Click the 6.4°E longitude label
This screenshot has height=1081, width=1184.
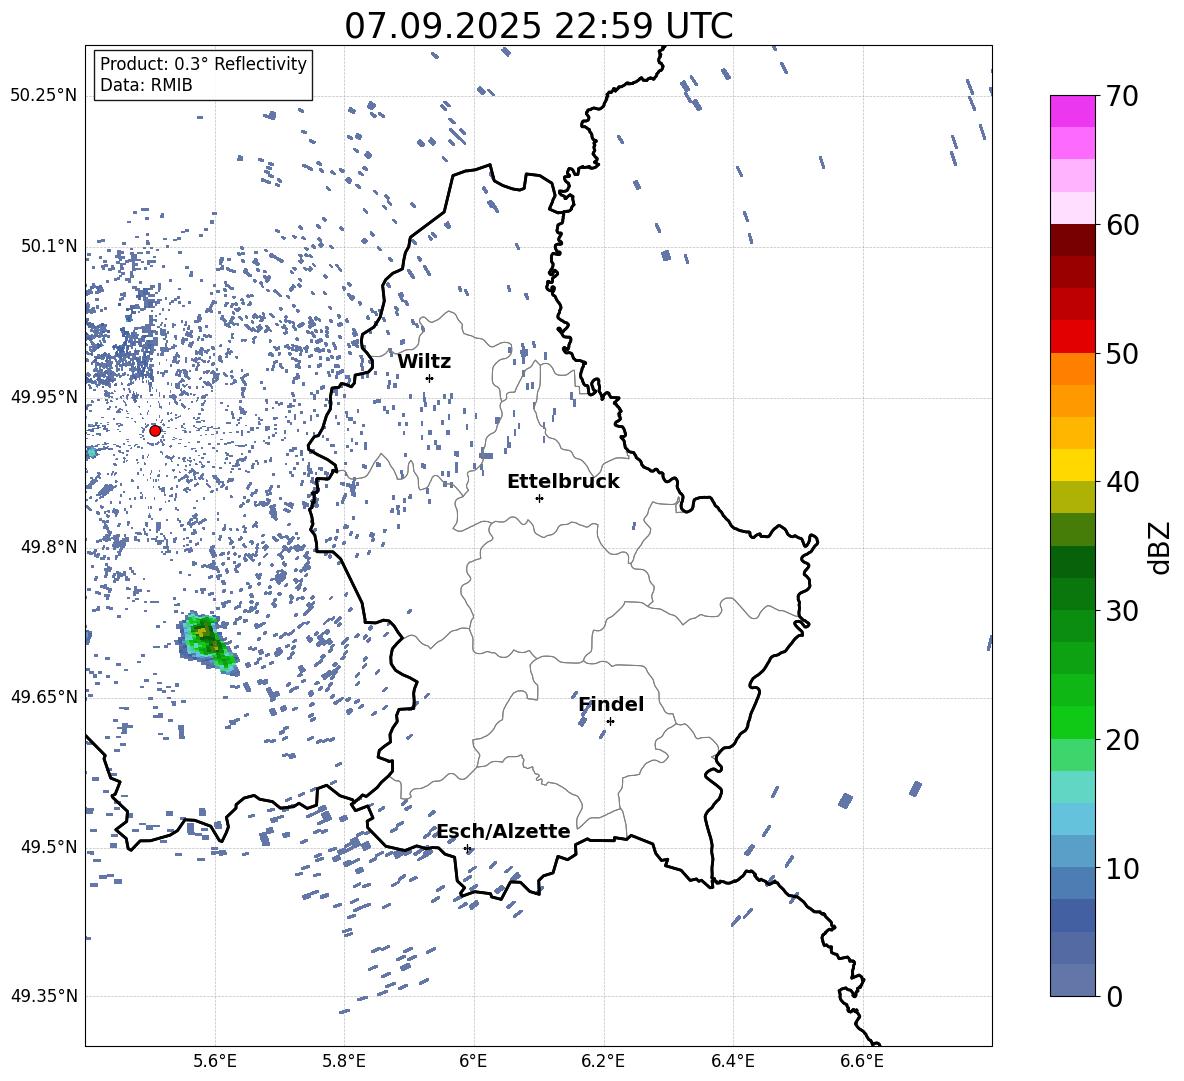[x=732, y=1061]
